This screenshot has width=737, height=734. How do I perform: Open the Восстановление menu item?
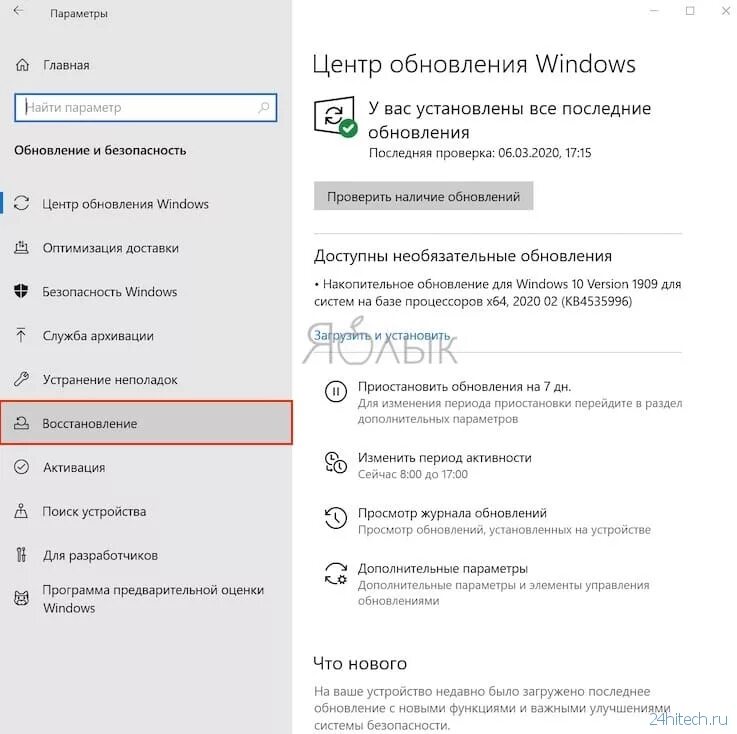[146, 423]
